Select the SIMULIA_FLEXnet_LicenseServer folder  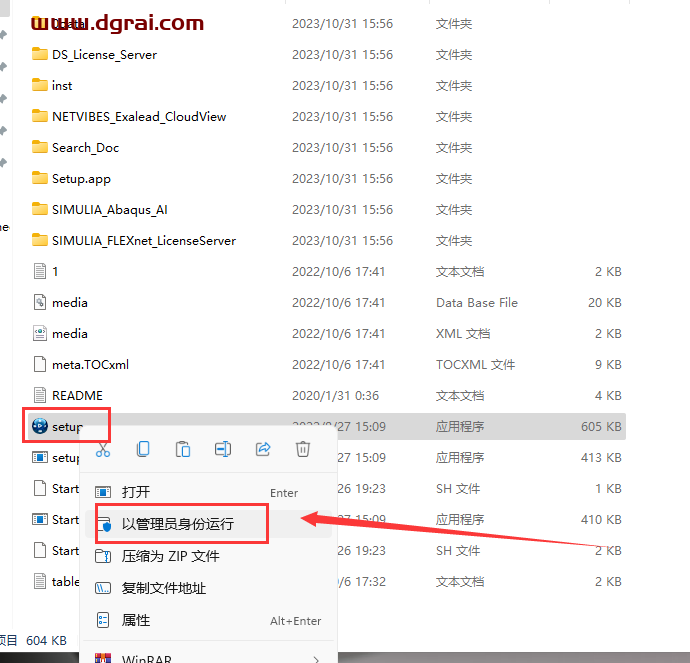(143, 240)
